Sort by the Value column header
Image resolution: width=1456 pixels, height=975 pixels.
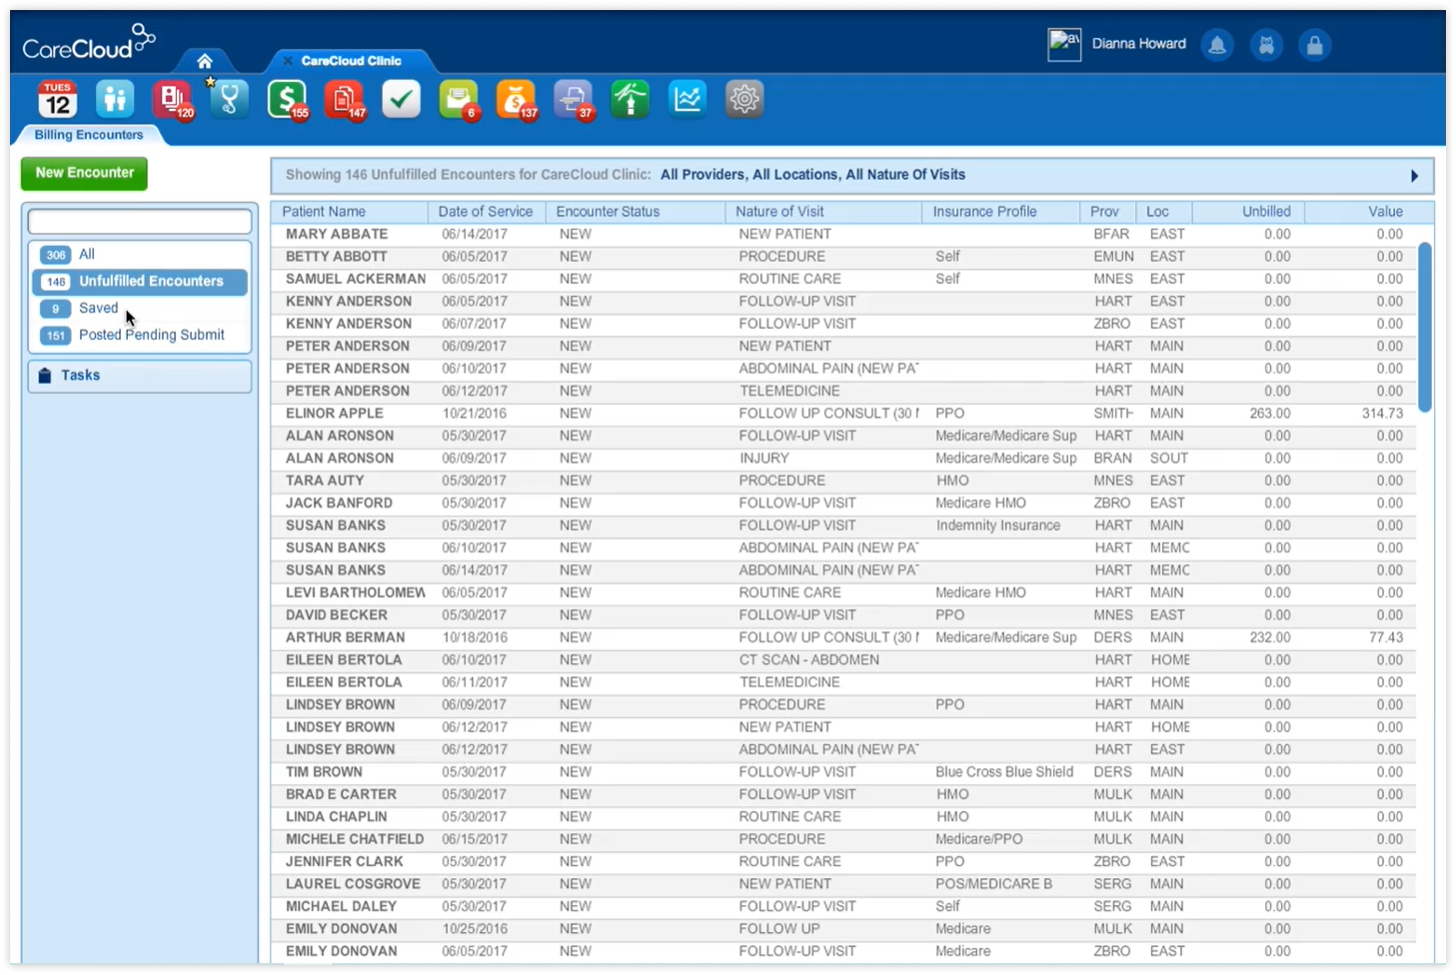click(x=1369, y=212)
